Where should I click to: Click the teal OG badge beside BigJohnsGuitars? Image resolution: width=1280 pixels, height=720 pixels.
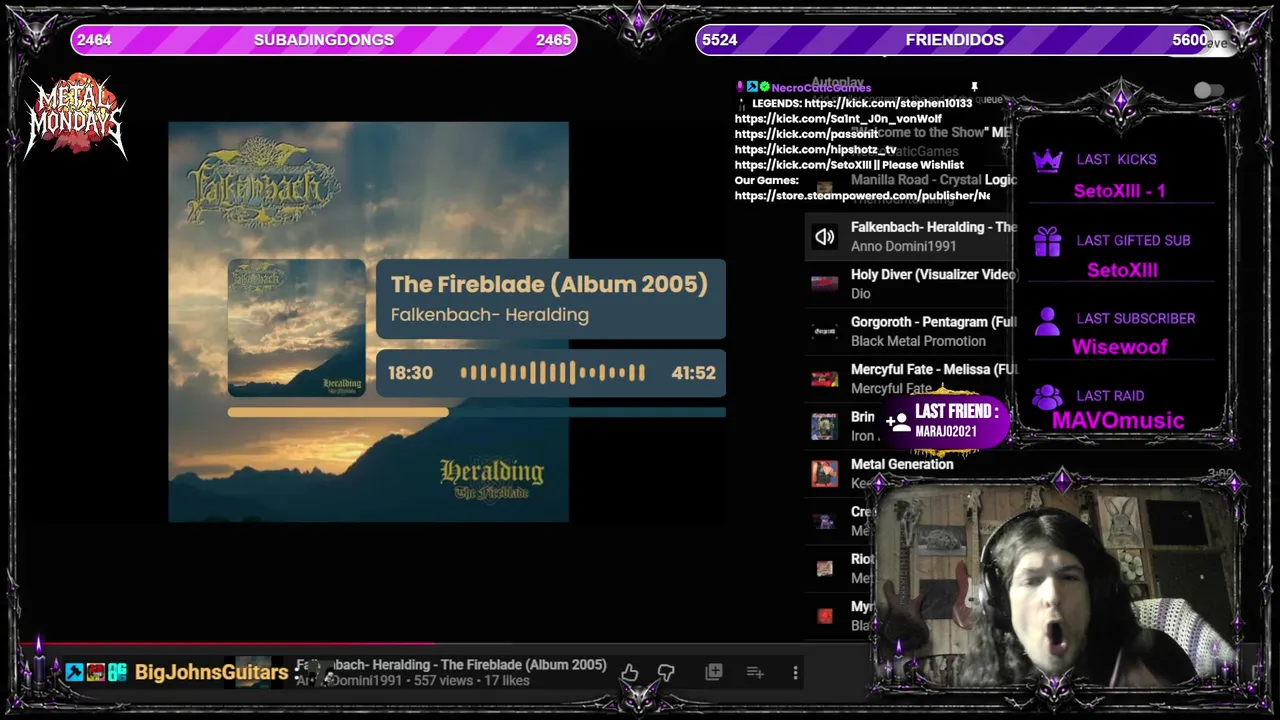(118, 672)
